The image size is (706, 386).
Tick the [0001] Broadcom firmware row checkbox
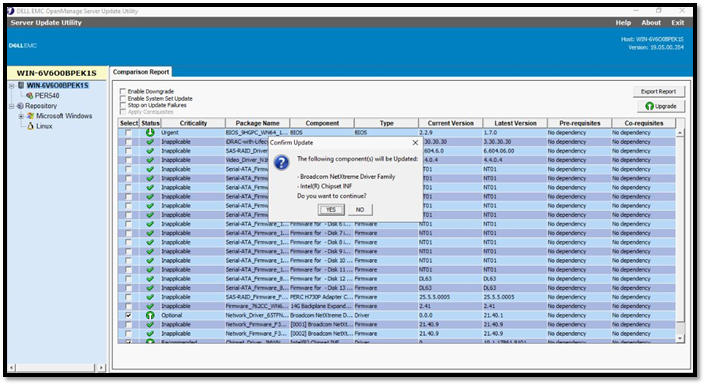pyautogui.click(x=129, y=324)
